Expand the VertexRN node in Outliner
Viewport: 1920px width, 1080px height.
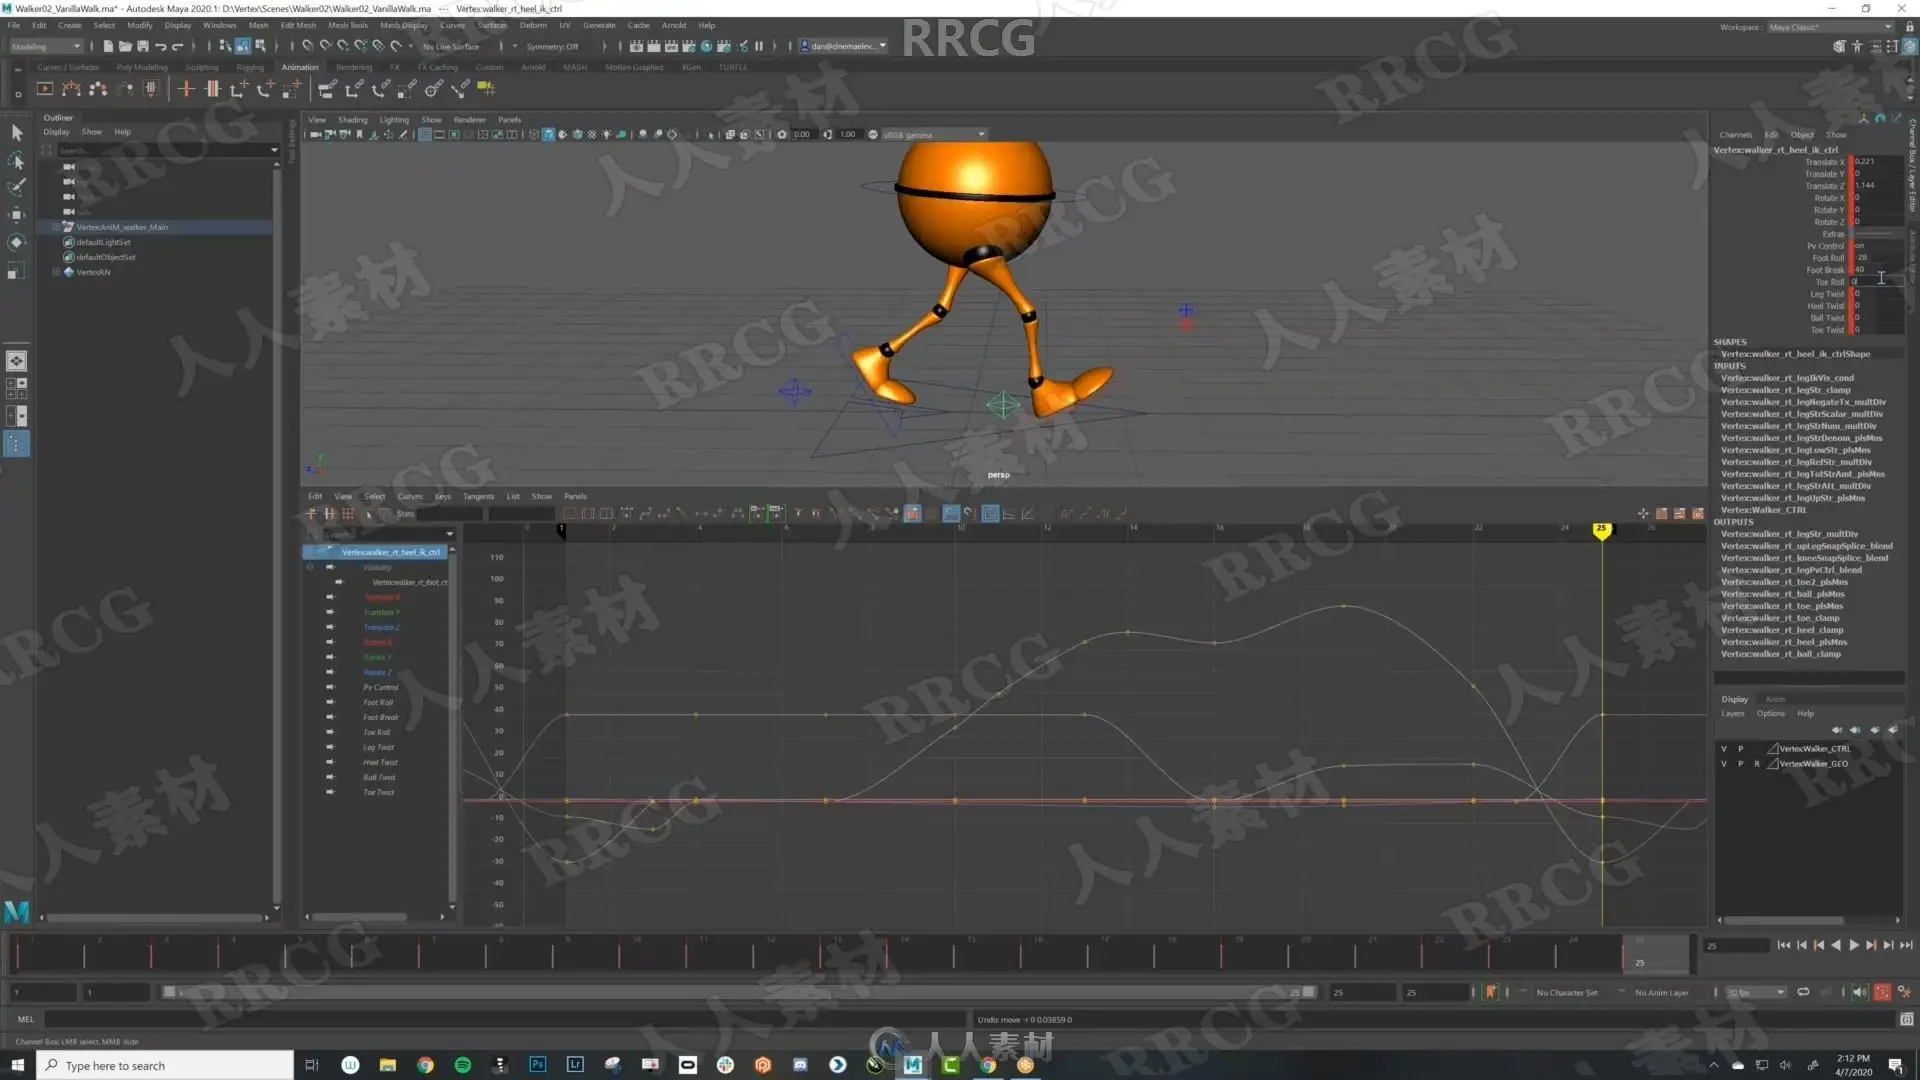[56, 272]
